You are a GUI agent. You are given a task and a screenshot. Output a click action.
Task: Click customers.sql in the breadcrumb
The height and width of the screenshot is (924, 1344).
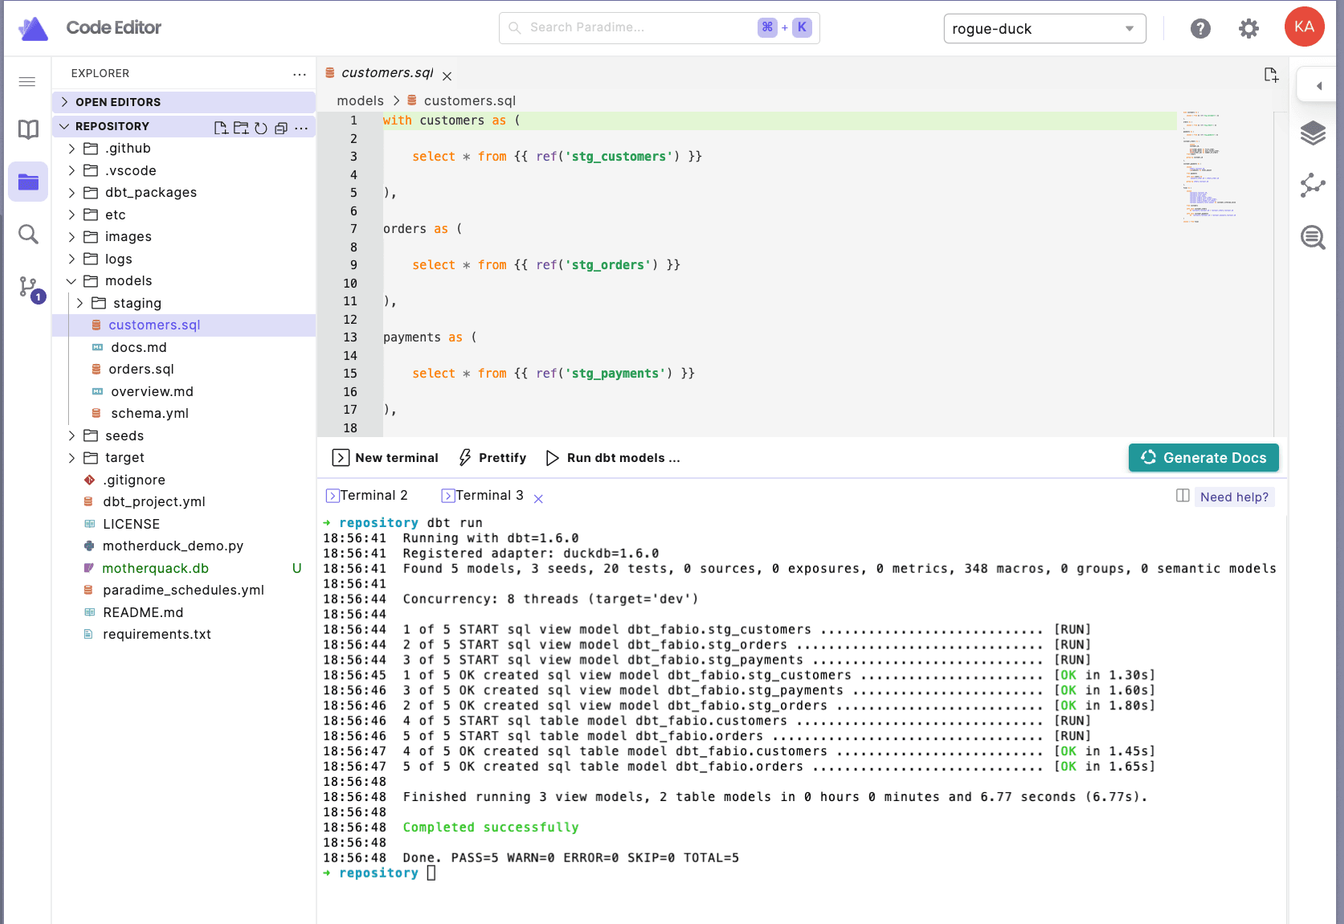pos(461,101)
